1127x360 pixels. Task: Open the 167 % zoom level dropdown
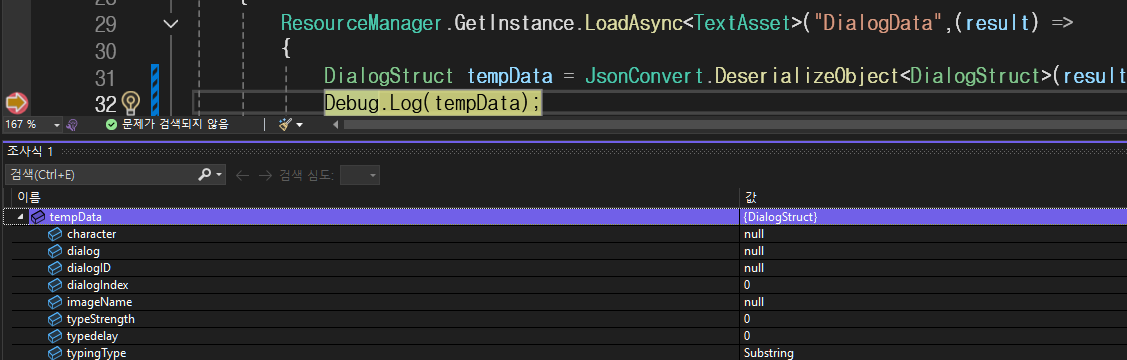click(x=57, y=125)
